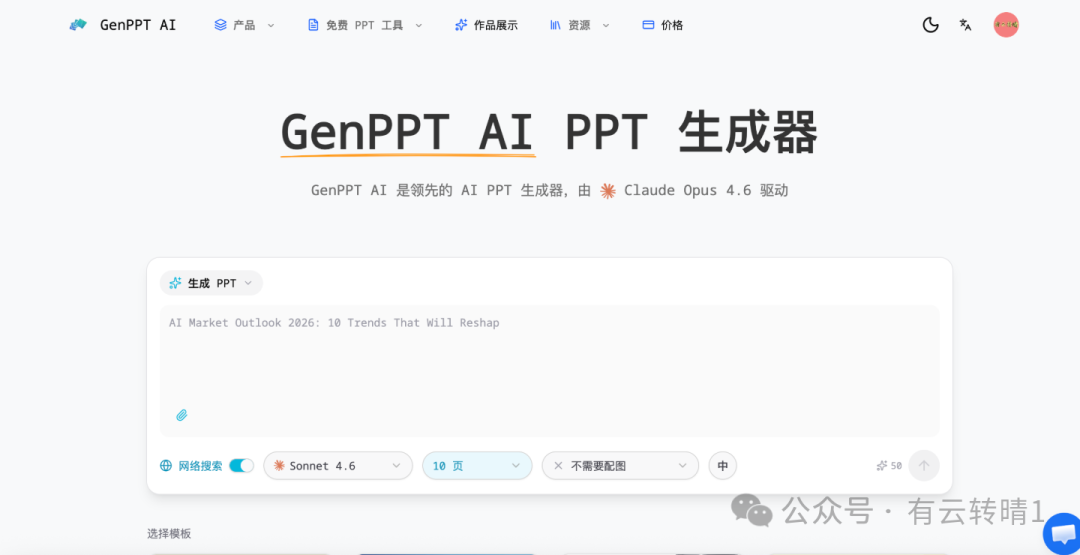The height and width of the screenshot is (555, 1080).
Task: Click the 价格 card icon
Action: coord(647,25)
